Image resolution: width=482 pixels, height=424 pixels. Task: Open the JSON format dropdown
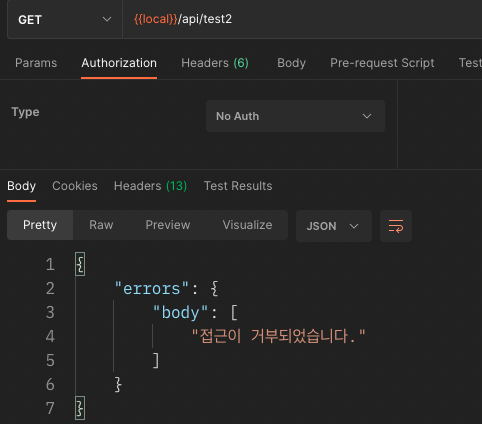pyautogui.click(x=334, y=226)
